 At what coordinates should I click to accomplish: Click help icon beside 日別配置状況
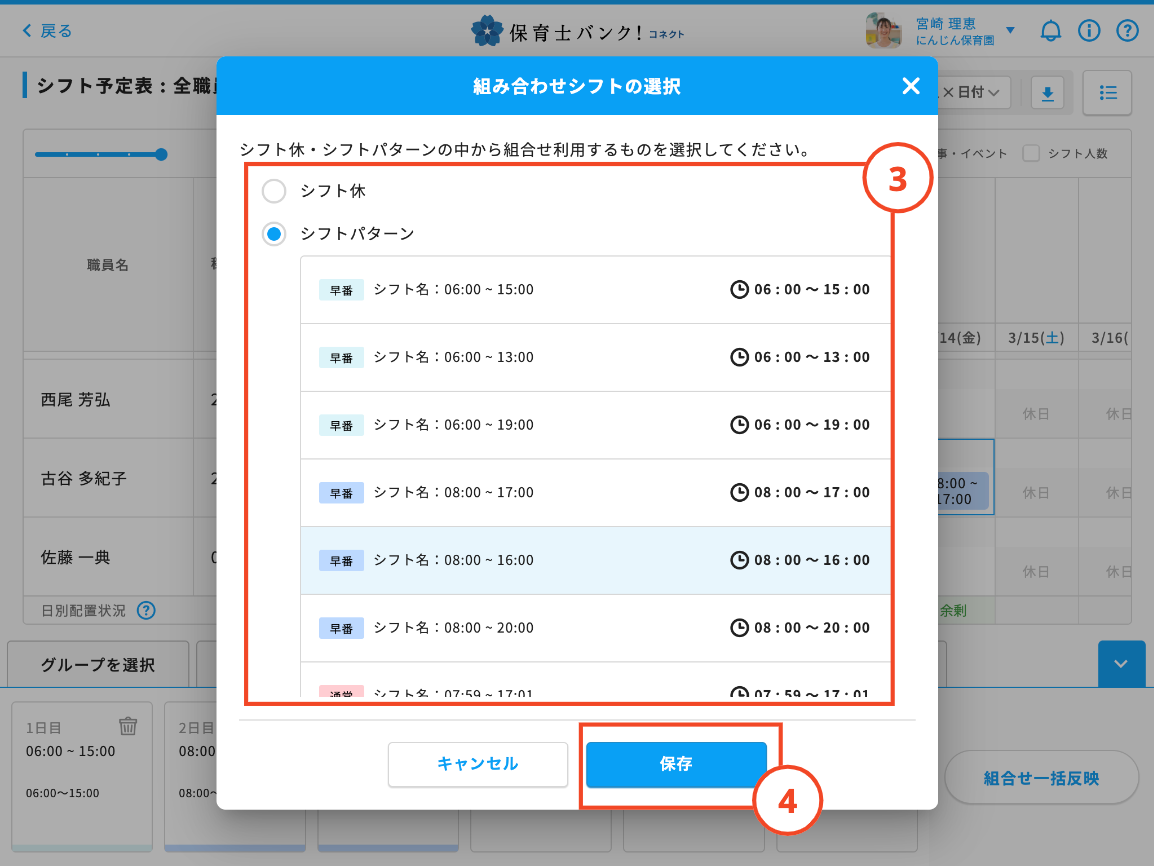click(x=146, y=610)
